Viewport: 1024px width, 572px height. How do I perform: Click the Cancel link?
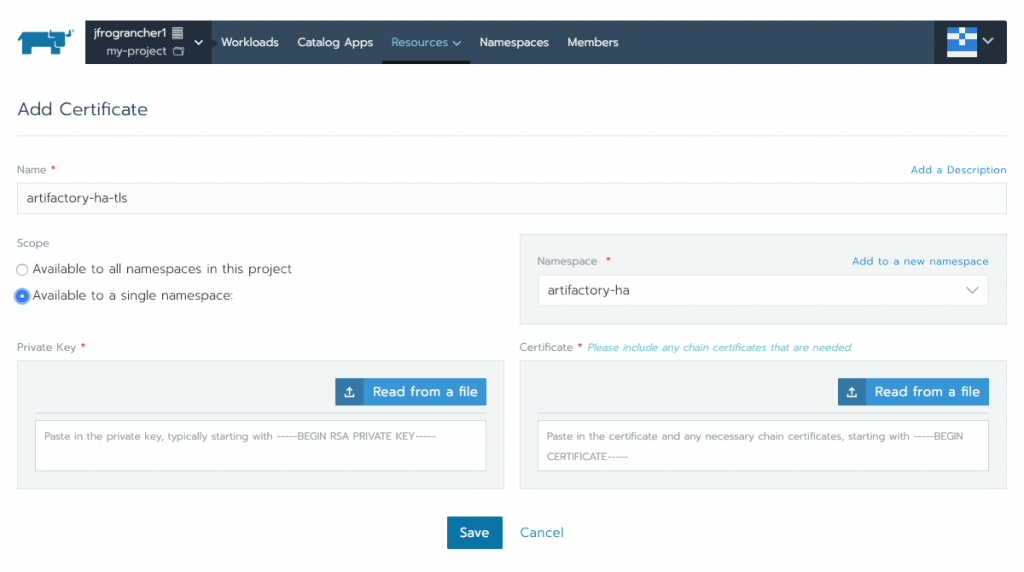pos(542,533)
